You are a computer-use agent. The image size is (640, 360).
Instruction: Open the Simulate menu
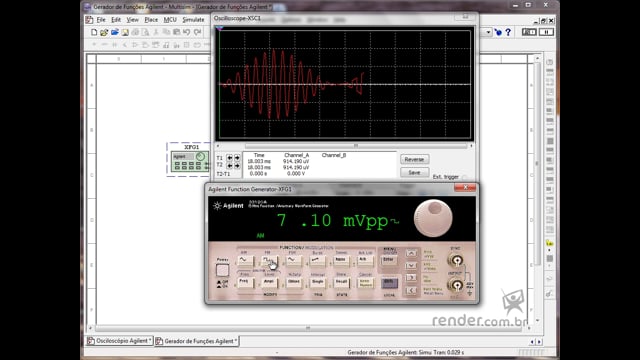(x=193, y=20)
